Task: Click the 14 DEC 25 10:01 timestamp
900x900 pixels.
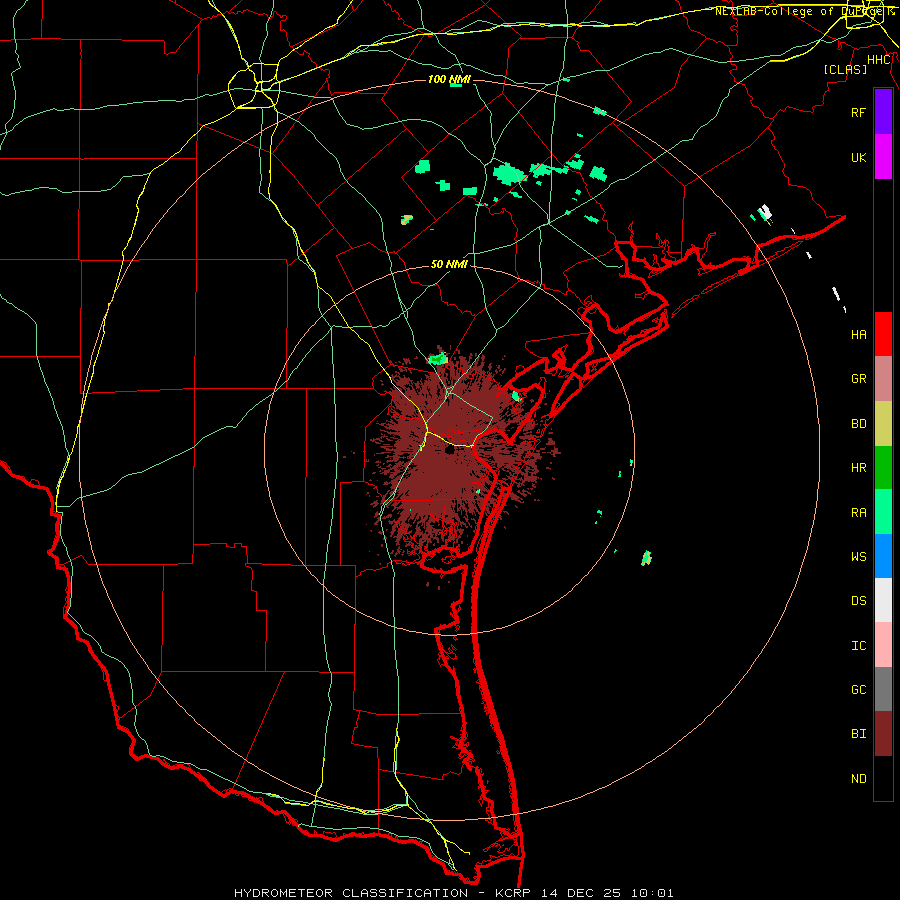Action: coord(609,893)
